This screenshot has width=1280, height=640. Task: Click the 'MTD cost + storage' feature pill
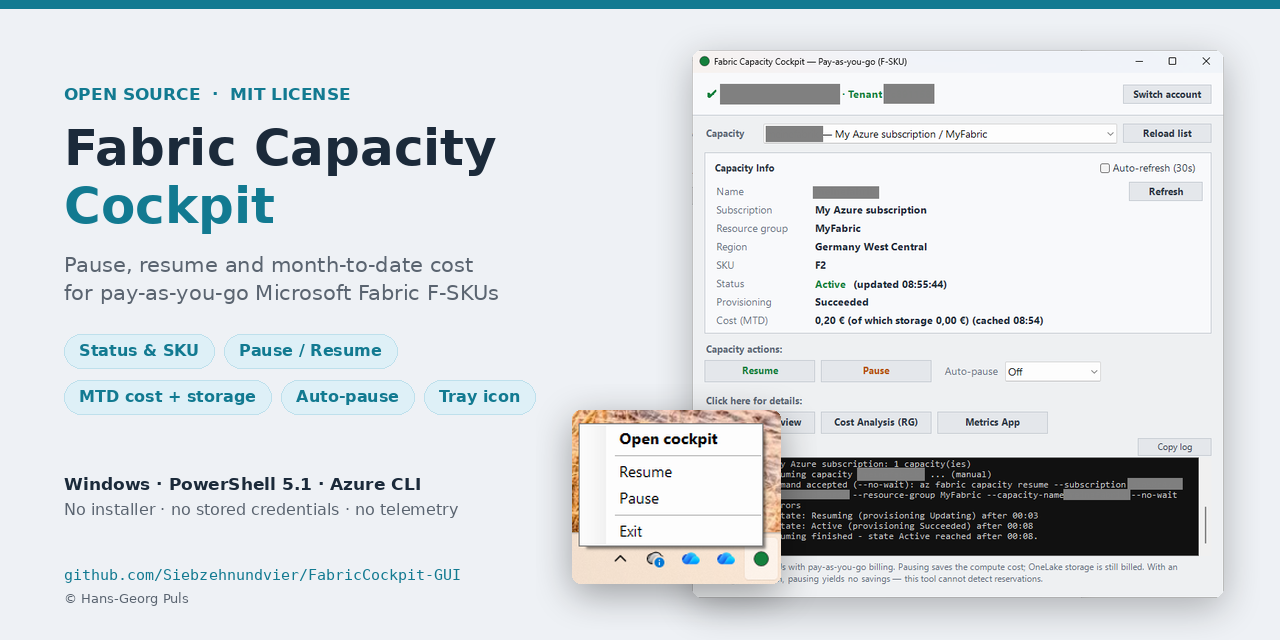[x=168, y=397]
